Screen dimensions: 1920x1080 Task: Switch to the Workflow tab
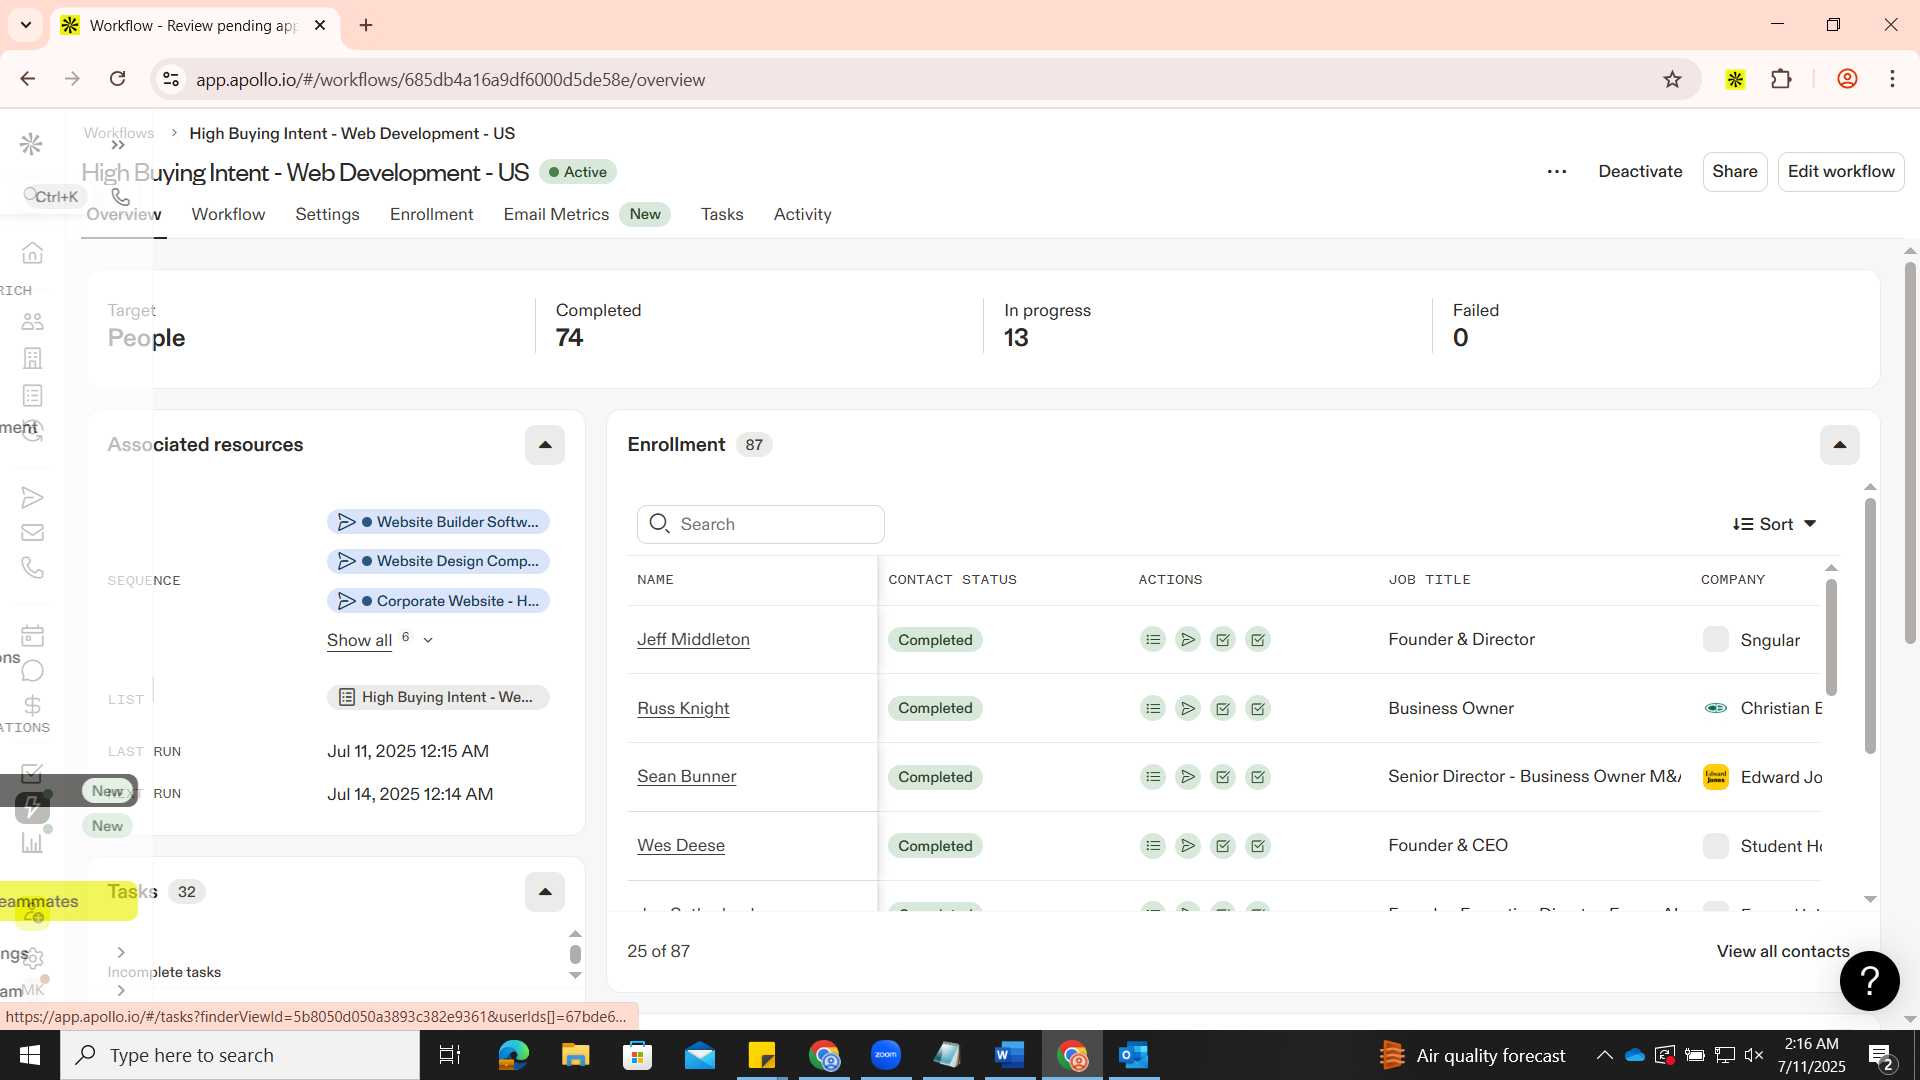click(228, 214)
